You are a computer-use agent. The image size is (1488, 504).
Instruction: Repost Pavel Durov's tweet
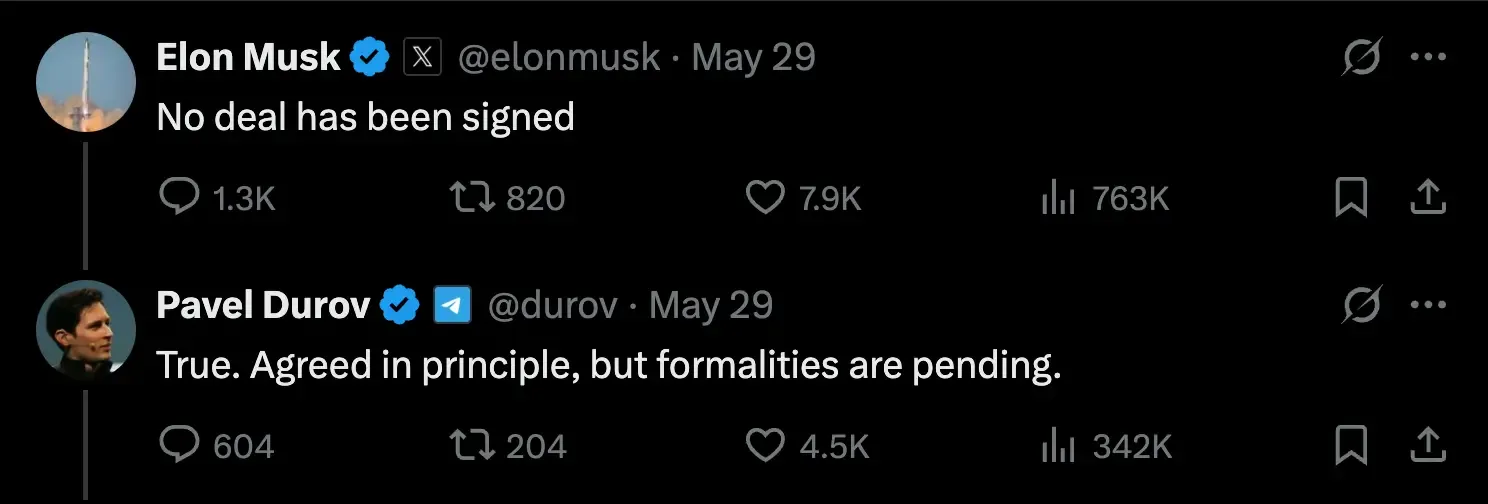(474, 445)
